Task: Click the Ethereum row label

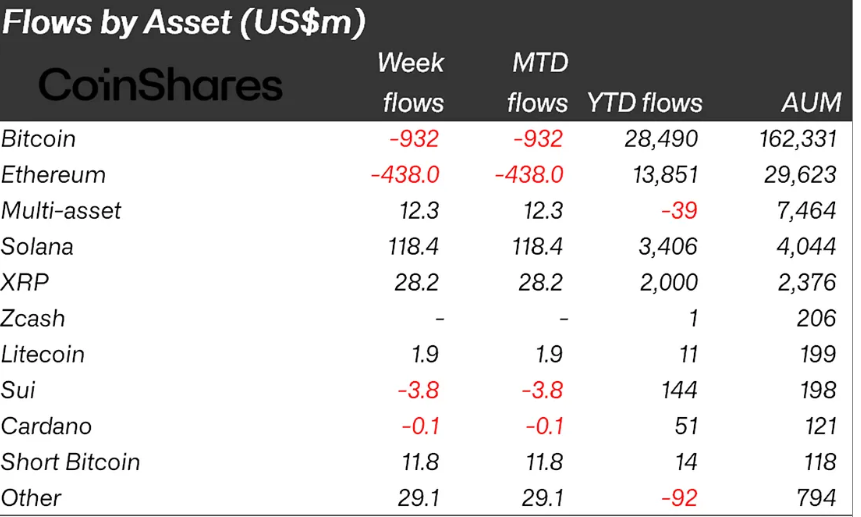Action: (x=54, y=174)
